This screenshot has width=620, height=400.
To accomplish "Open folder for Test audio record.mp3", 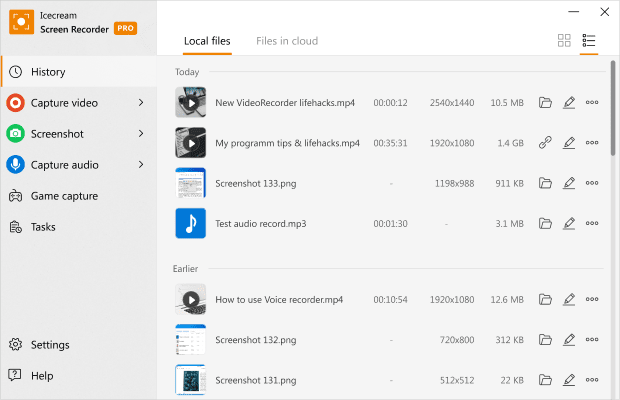I will click(545, 223).
